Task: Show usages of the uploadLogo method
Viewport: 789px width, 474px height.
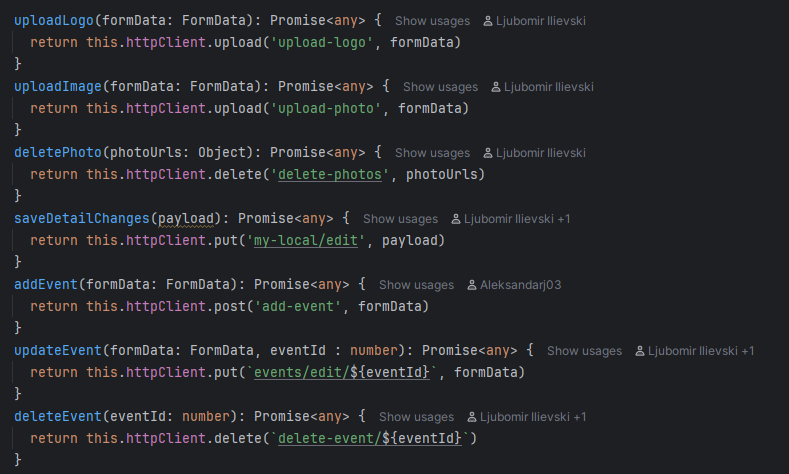Action: point(432,21)
